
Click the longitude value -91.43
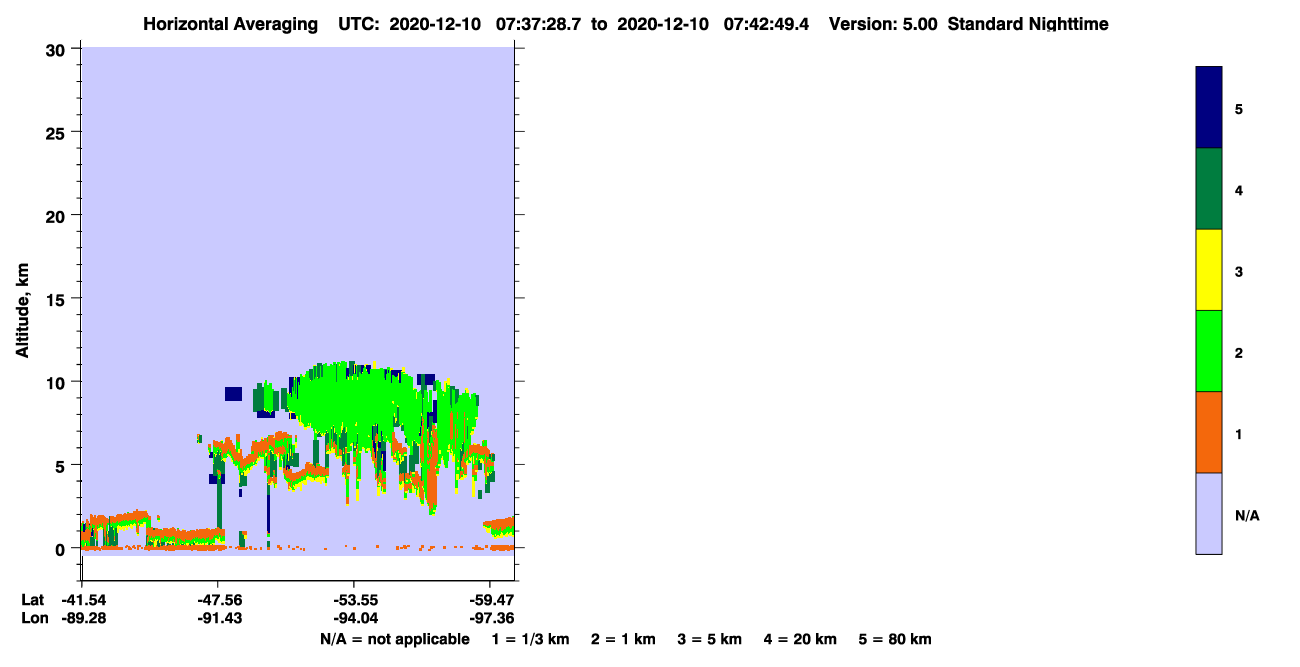[218, 619]
